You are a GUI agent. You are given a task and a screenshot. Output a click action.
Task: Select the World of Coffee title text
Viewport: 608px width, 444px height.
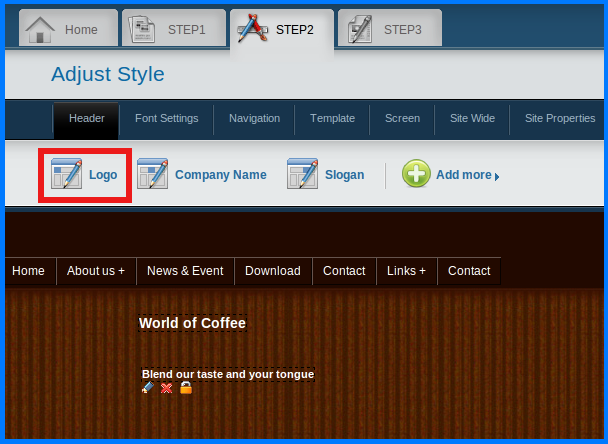coord(192,323)
